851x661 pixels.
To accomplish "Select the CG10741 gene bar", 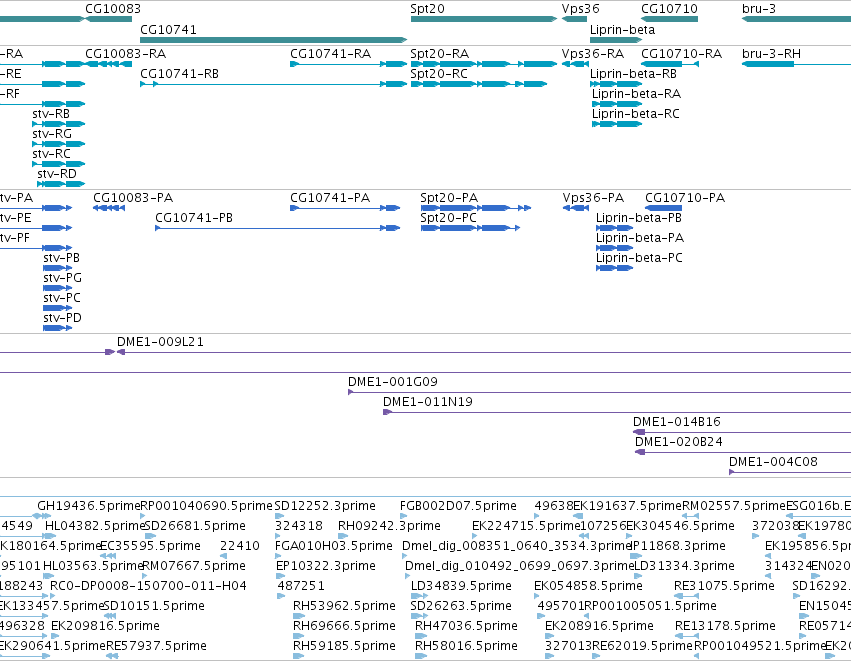I will tap(274, 40).
